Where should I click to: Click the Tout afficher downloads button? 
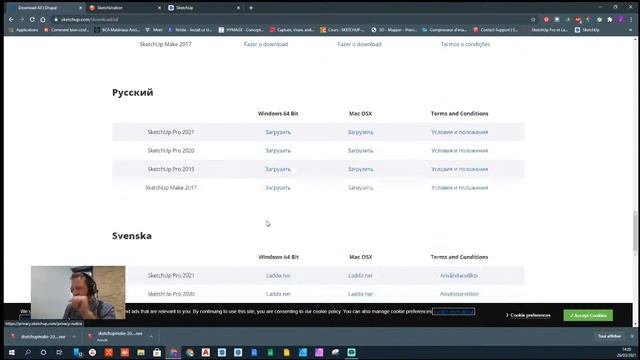(609, 336)
